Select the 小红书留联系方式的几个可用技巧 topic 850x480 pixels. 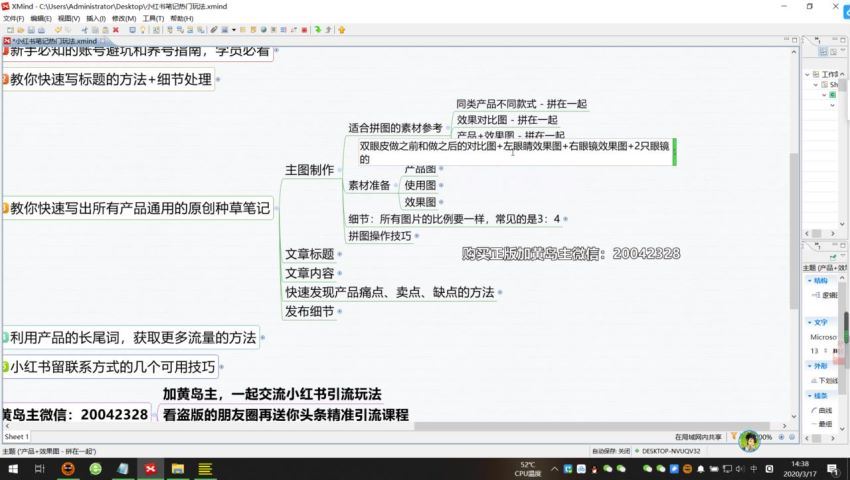coord(112,367)
